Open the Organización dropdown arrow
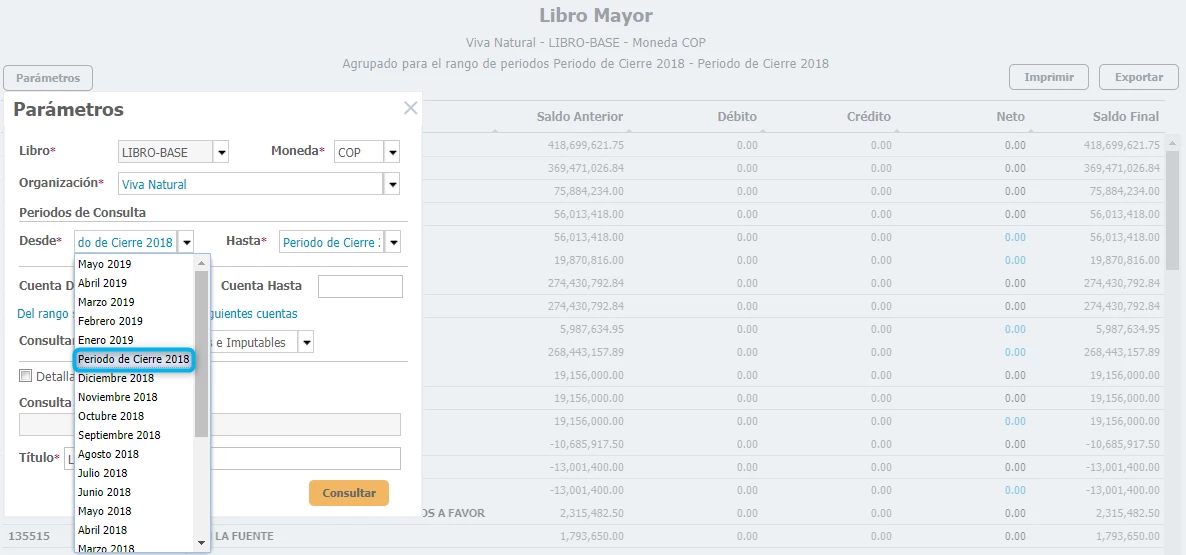 click(x=392, y=184)
